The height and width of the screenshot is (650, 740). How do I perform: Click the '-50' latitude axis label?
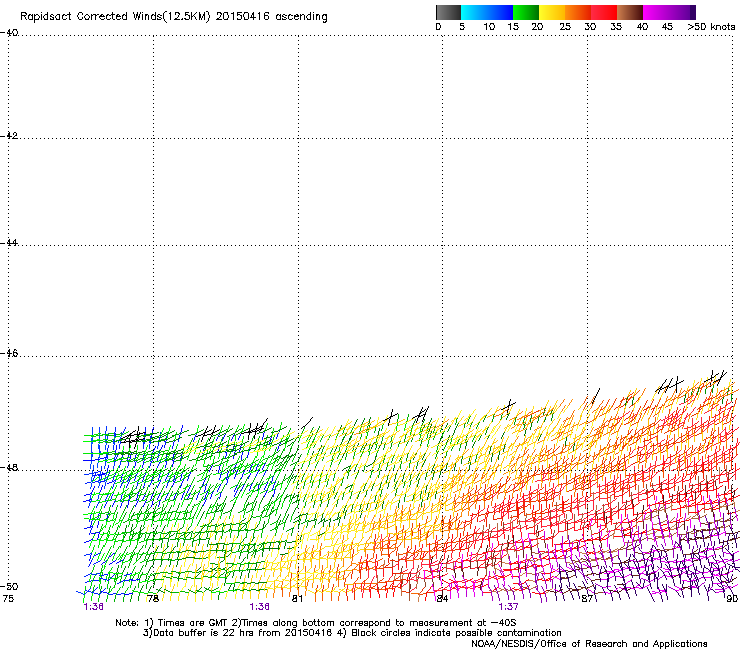[9, 586]
